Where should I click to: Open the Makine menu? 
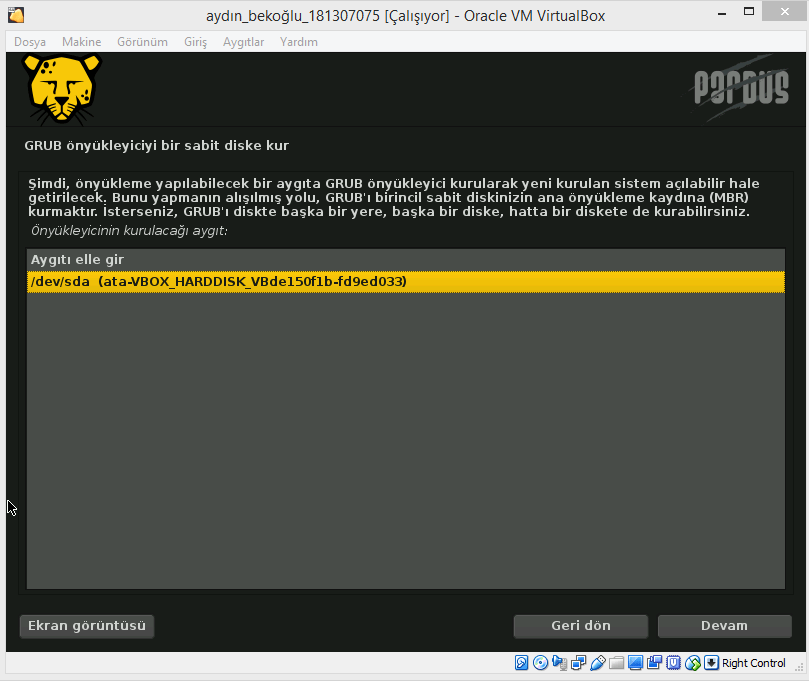click(82, 42)
